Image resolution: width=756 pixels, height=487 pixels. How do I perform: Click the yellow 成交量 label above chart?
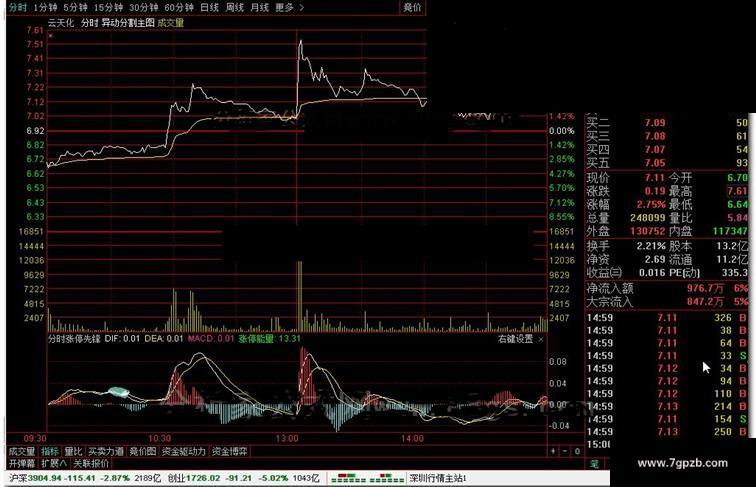pyautogui.click(x=171, y=23)
